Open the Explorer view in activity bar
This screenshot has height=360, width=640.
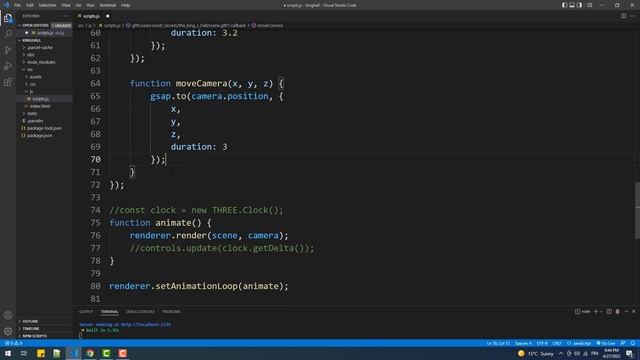click(8, 18)
